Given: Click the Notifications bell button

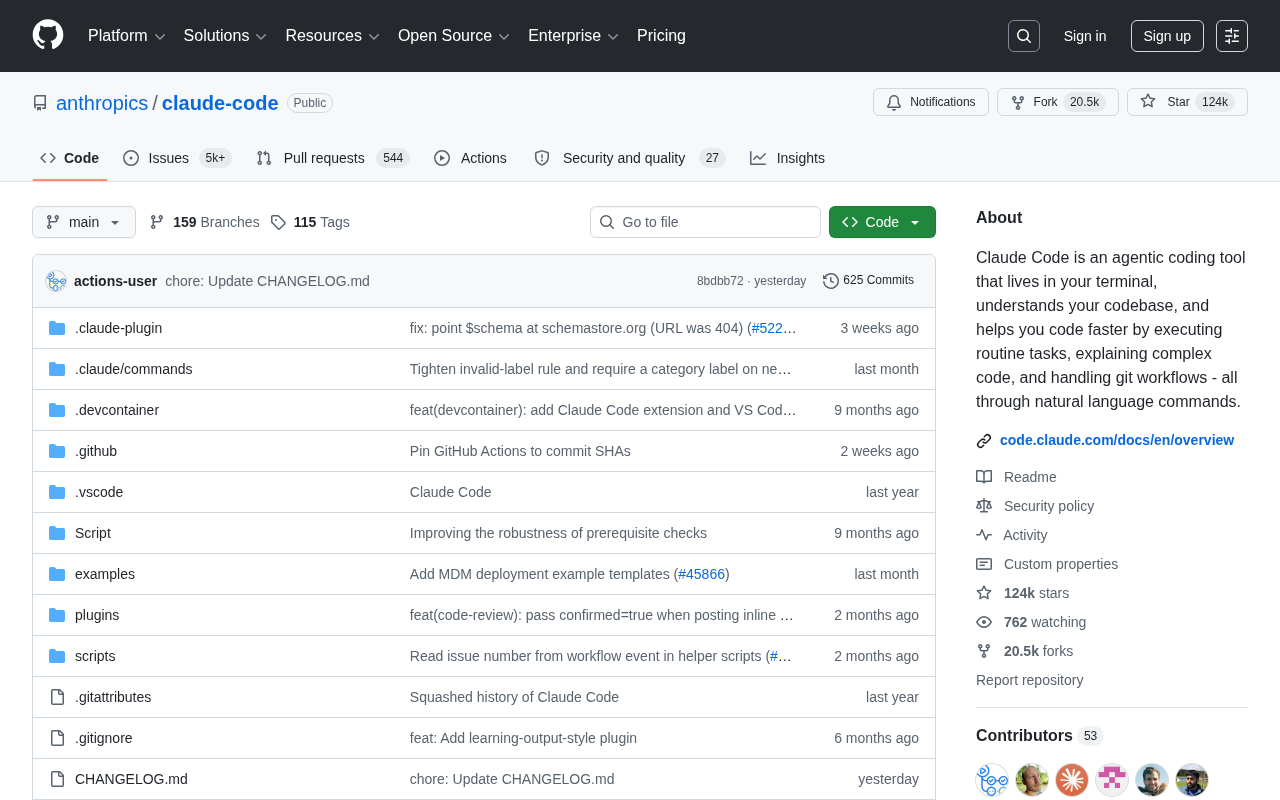Looking at the screenshot, I should tap(931, 102).
